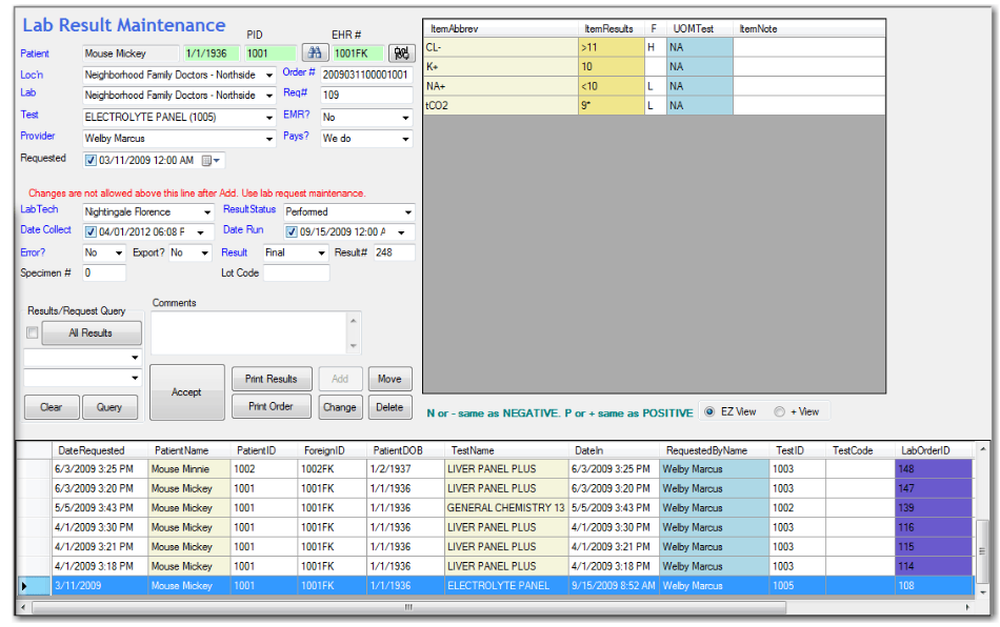Open the Pays? dropdown
The image size is (1000, 627).
coord(406,139)
